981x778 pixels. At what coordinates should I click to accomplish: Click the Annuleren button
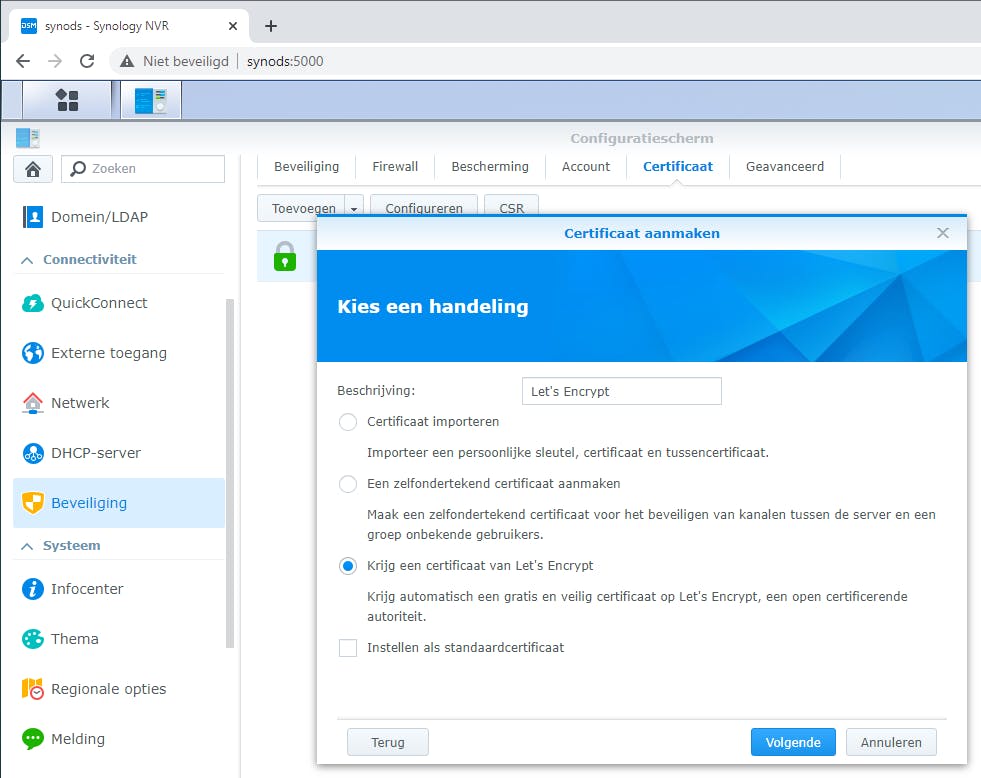(x=891, y=742)
